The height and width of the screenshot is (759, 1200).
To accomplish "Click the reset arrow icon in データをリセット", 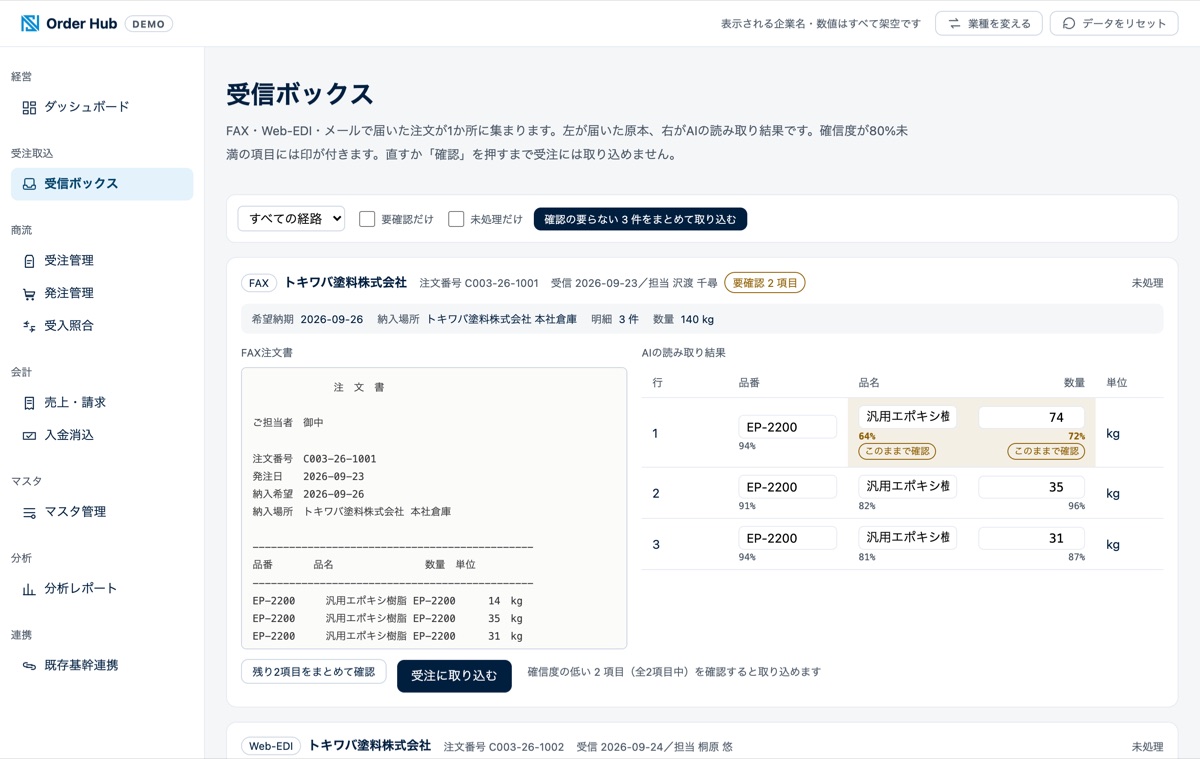I will pos(1069,23).
